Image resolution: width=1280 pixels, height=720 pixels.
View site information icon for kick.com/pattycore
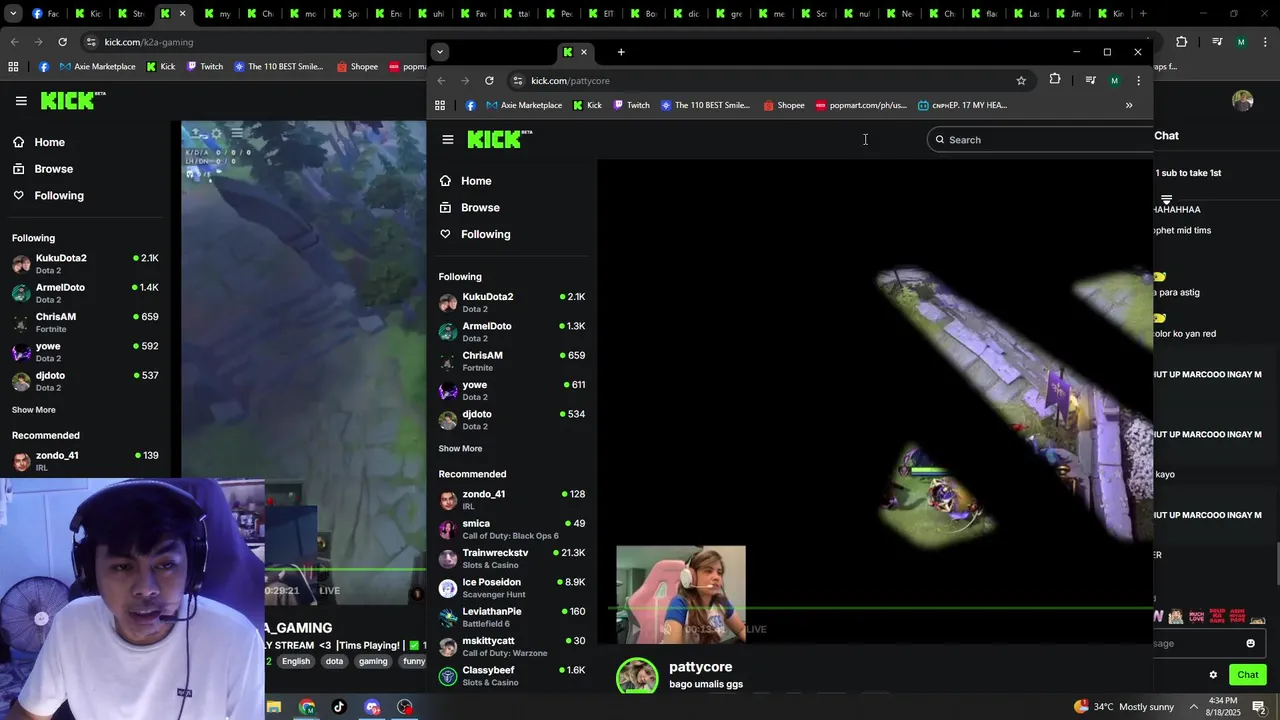tap(517, 81)
